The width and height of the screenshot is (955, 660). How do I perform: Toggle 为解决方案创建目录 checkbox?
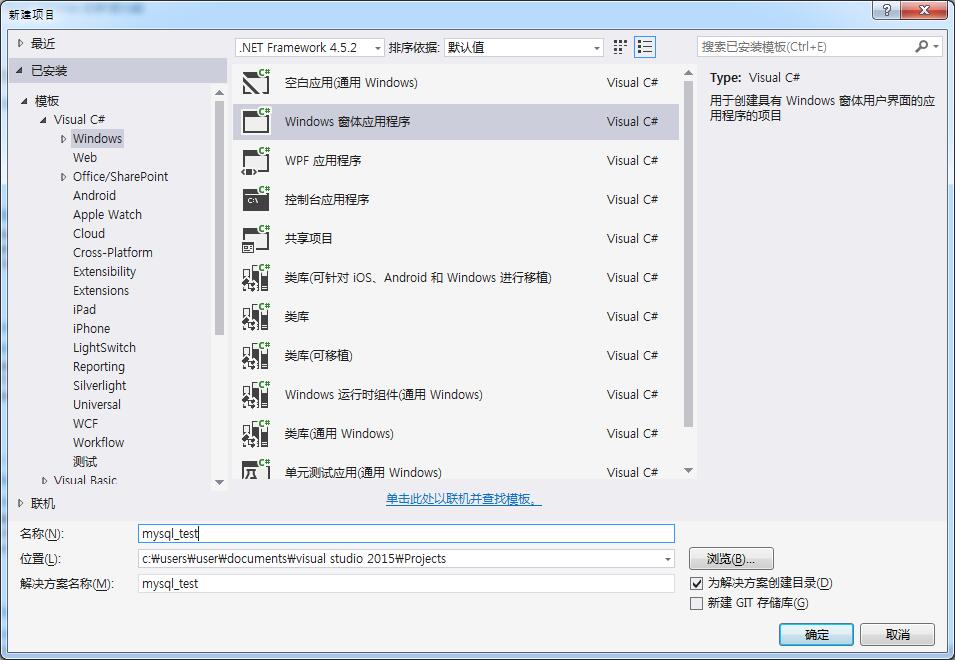696,583
